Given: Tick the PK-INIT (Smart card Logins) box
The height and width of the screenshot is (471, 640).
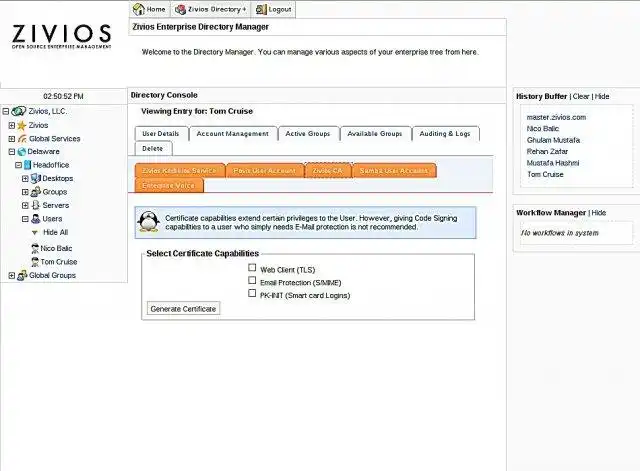Looking at the screenshot, I should coord(252,293).
